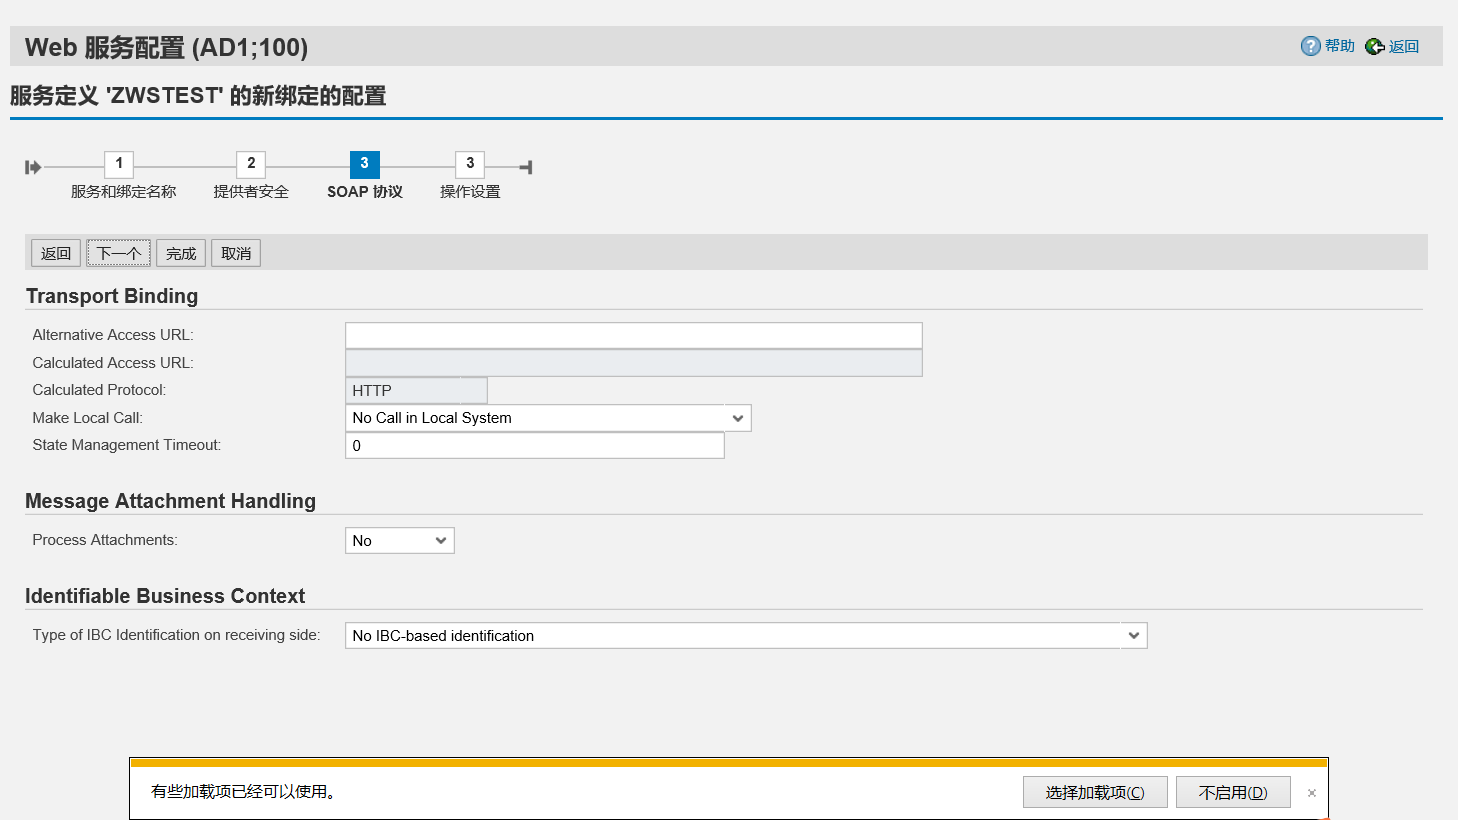Click the 返回 link at top right
This screenshot has width=1458, height=820.
click(x=1403, y=45)
